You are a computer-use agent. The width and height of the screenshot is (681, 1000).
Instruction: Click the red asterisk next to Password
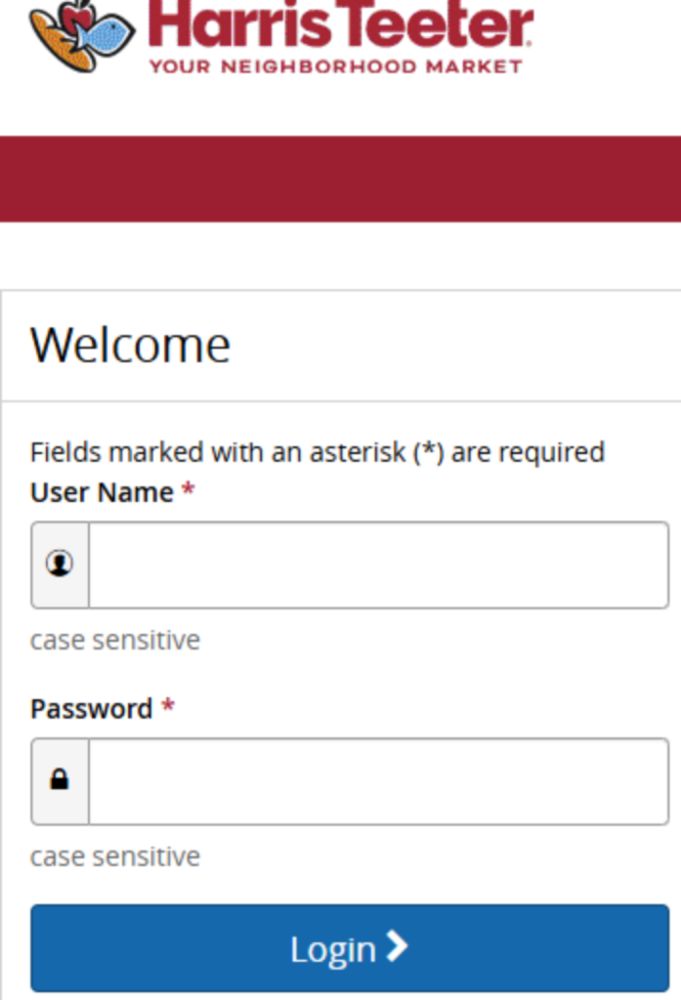click(168, 709)
